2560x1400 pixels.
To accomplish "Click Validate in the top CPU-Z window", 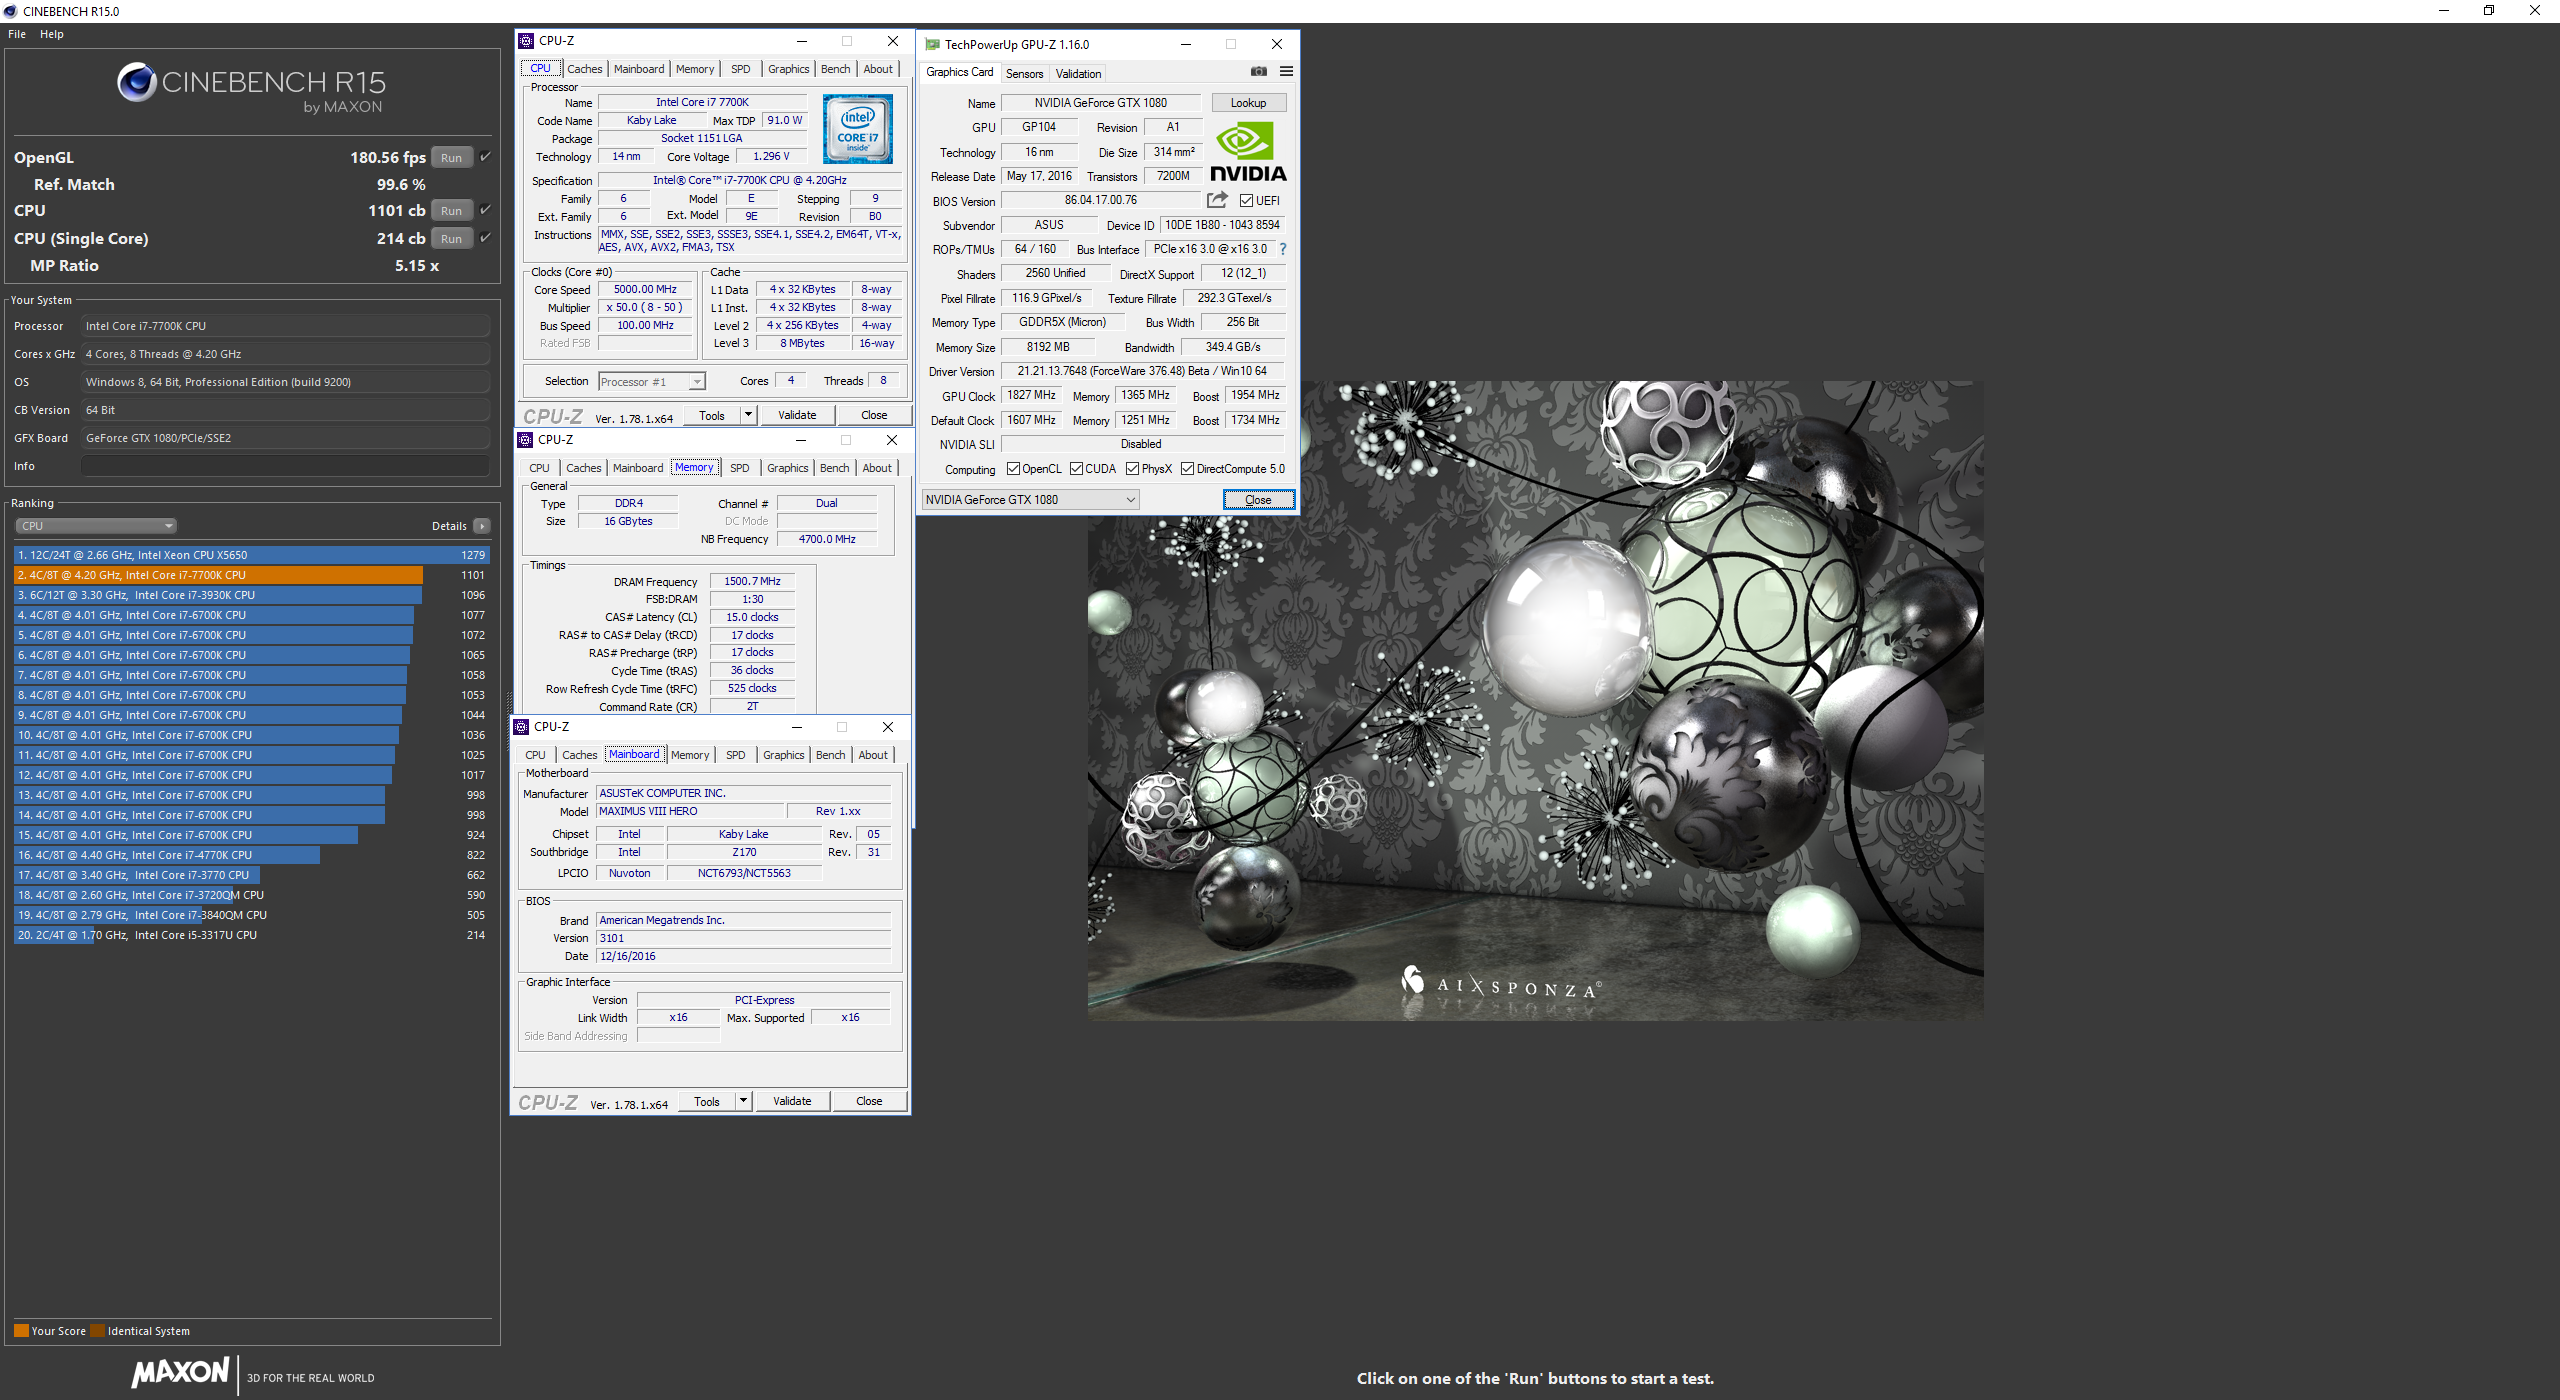I will [x=797, y=415].
